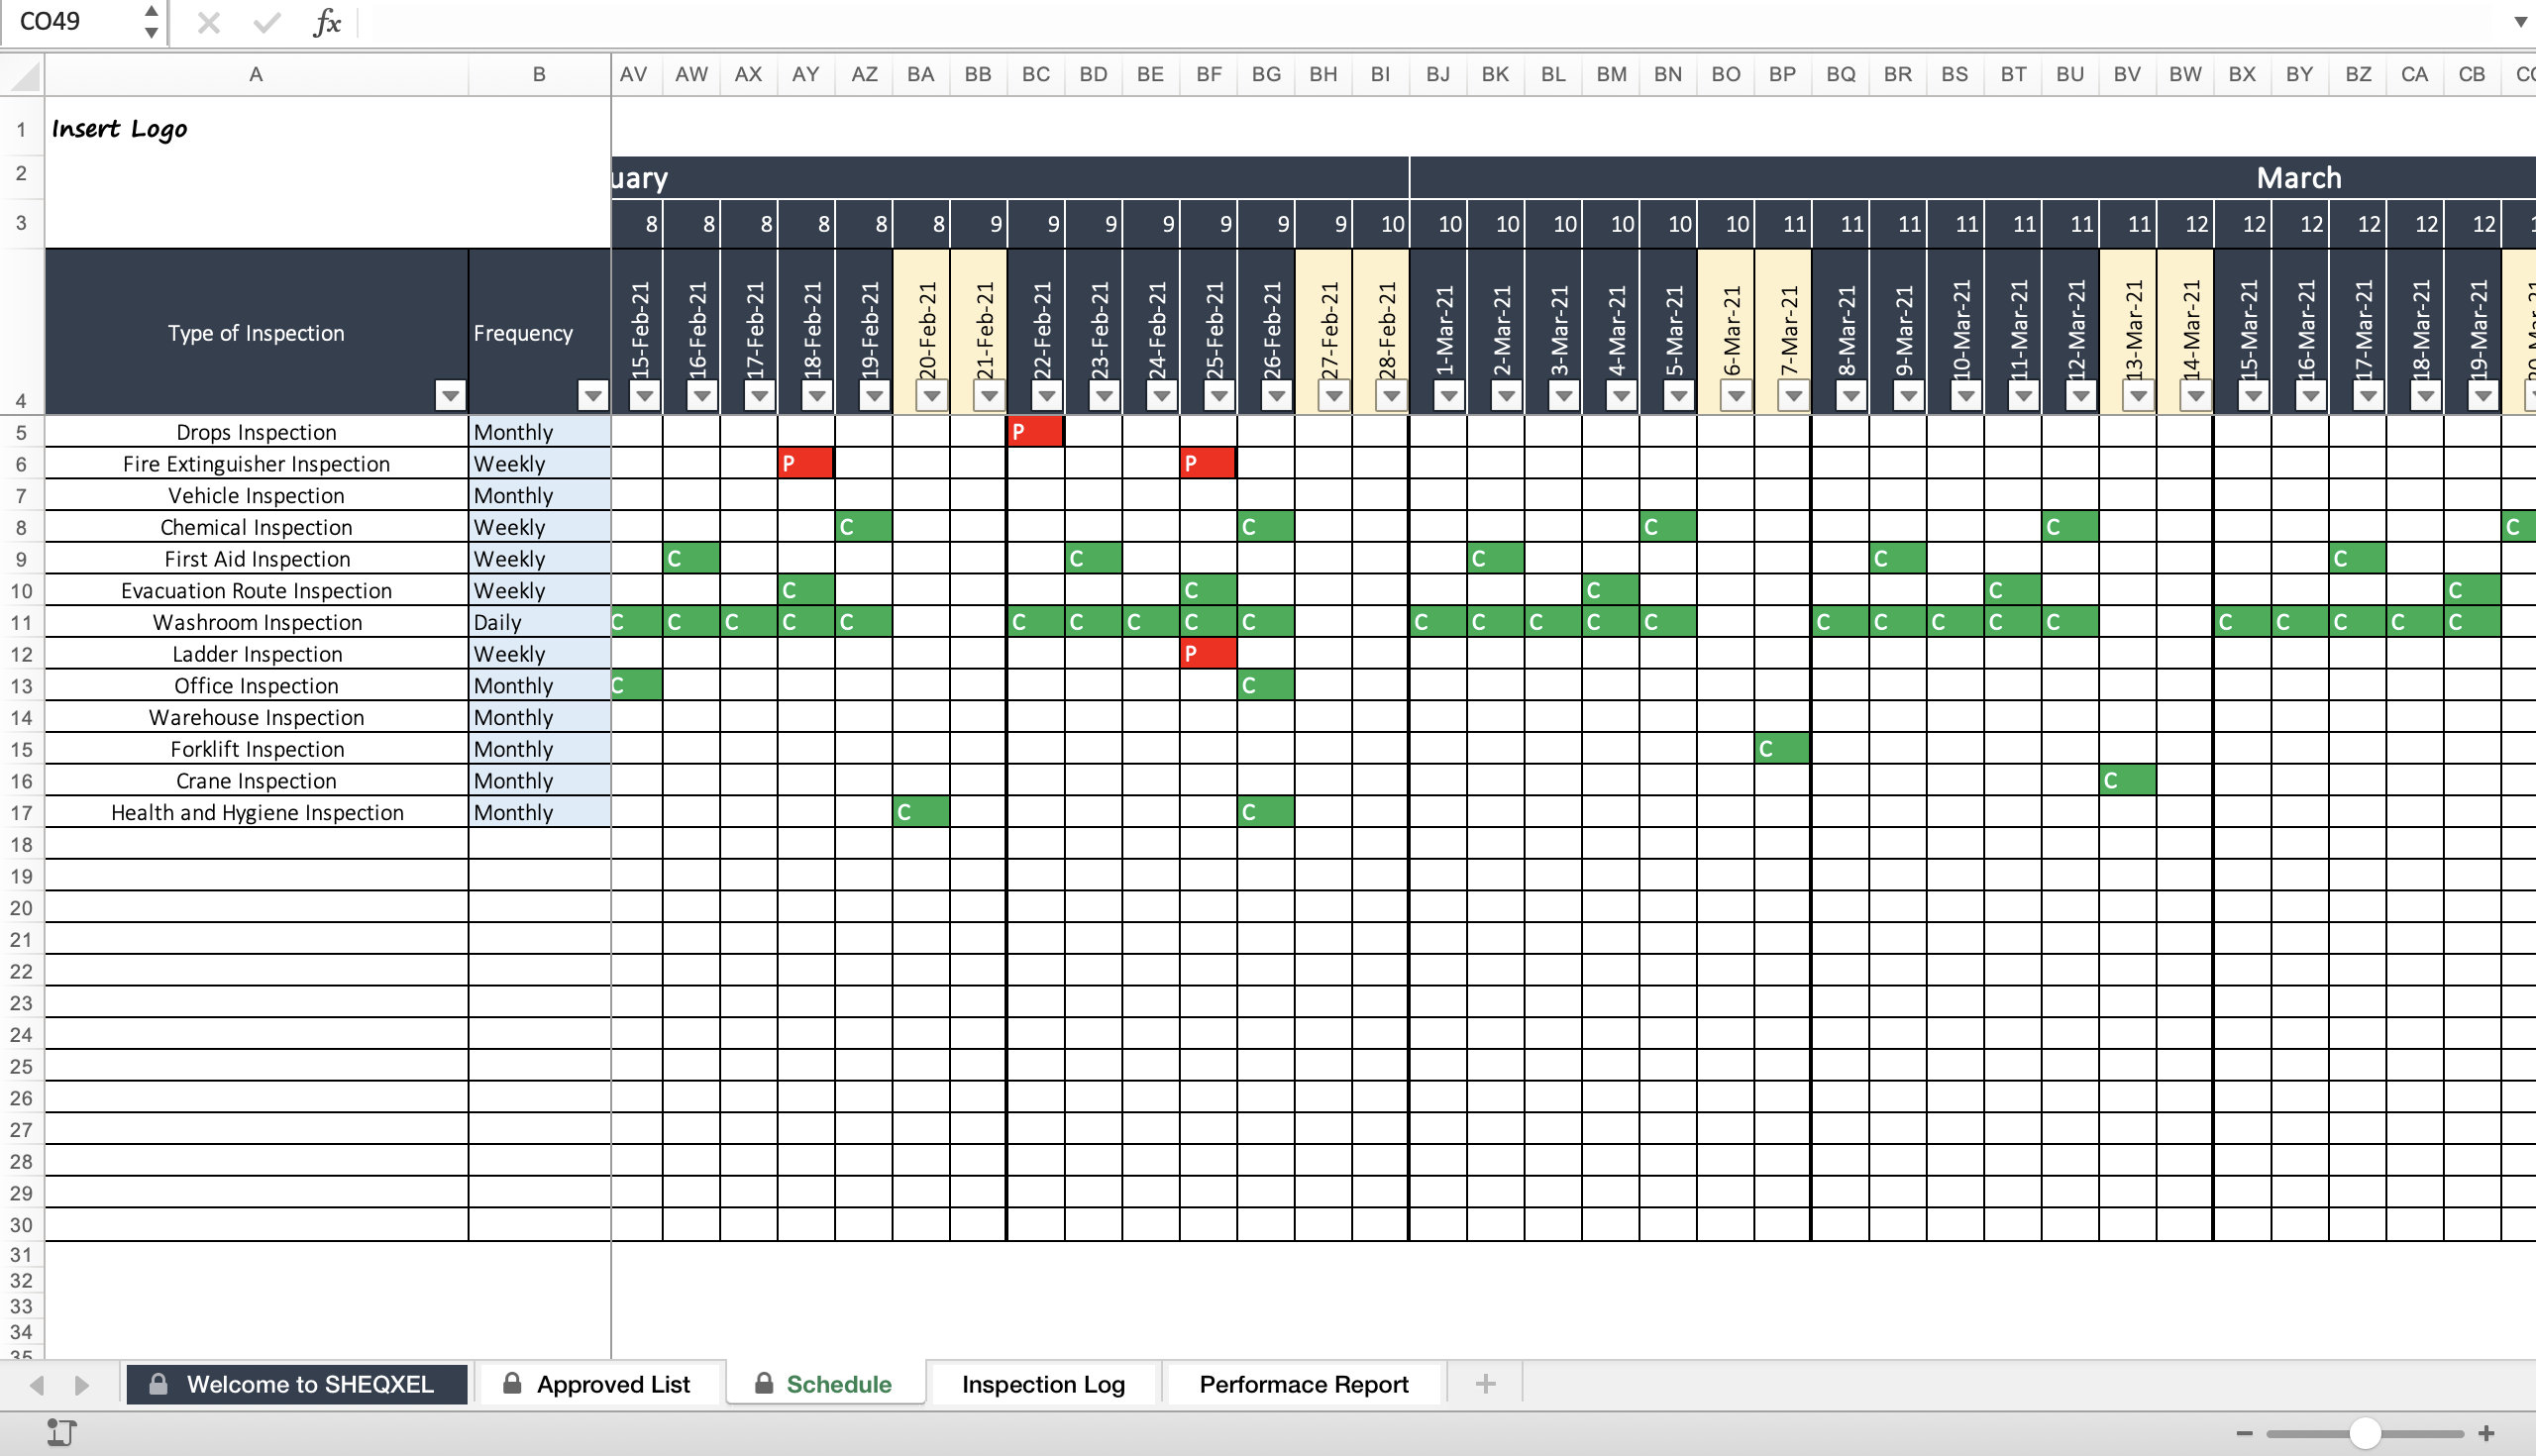
Task: Open the Type of Inspection filter dropdown
Action: click(450, 396)
